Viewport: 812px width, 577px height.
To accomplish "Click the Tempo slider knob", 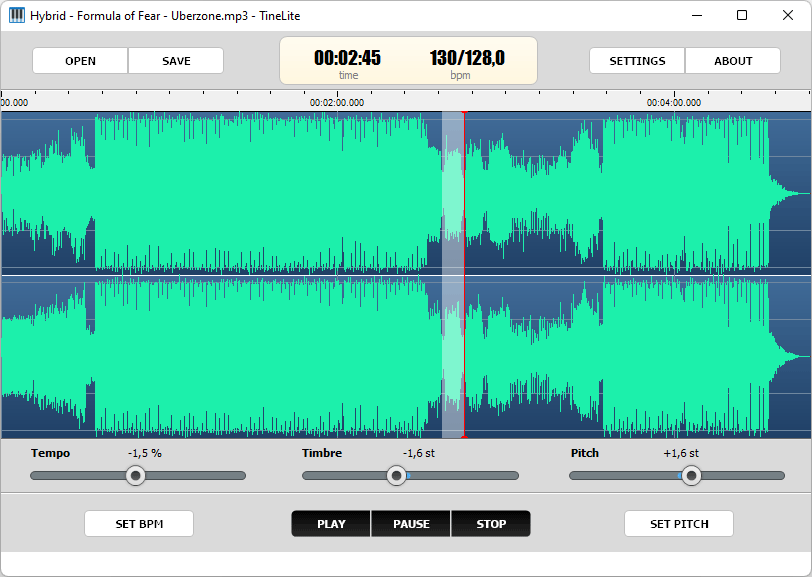I will point(136,475).
